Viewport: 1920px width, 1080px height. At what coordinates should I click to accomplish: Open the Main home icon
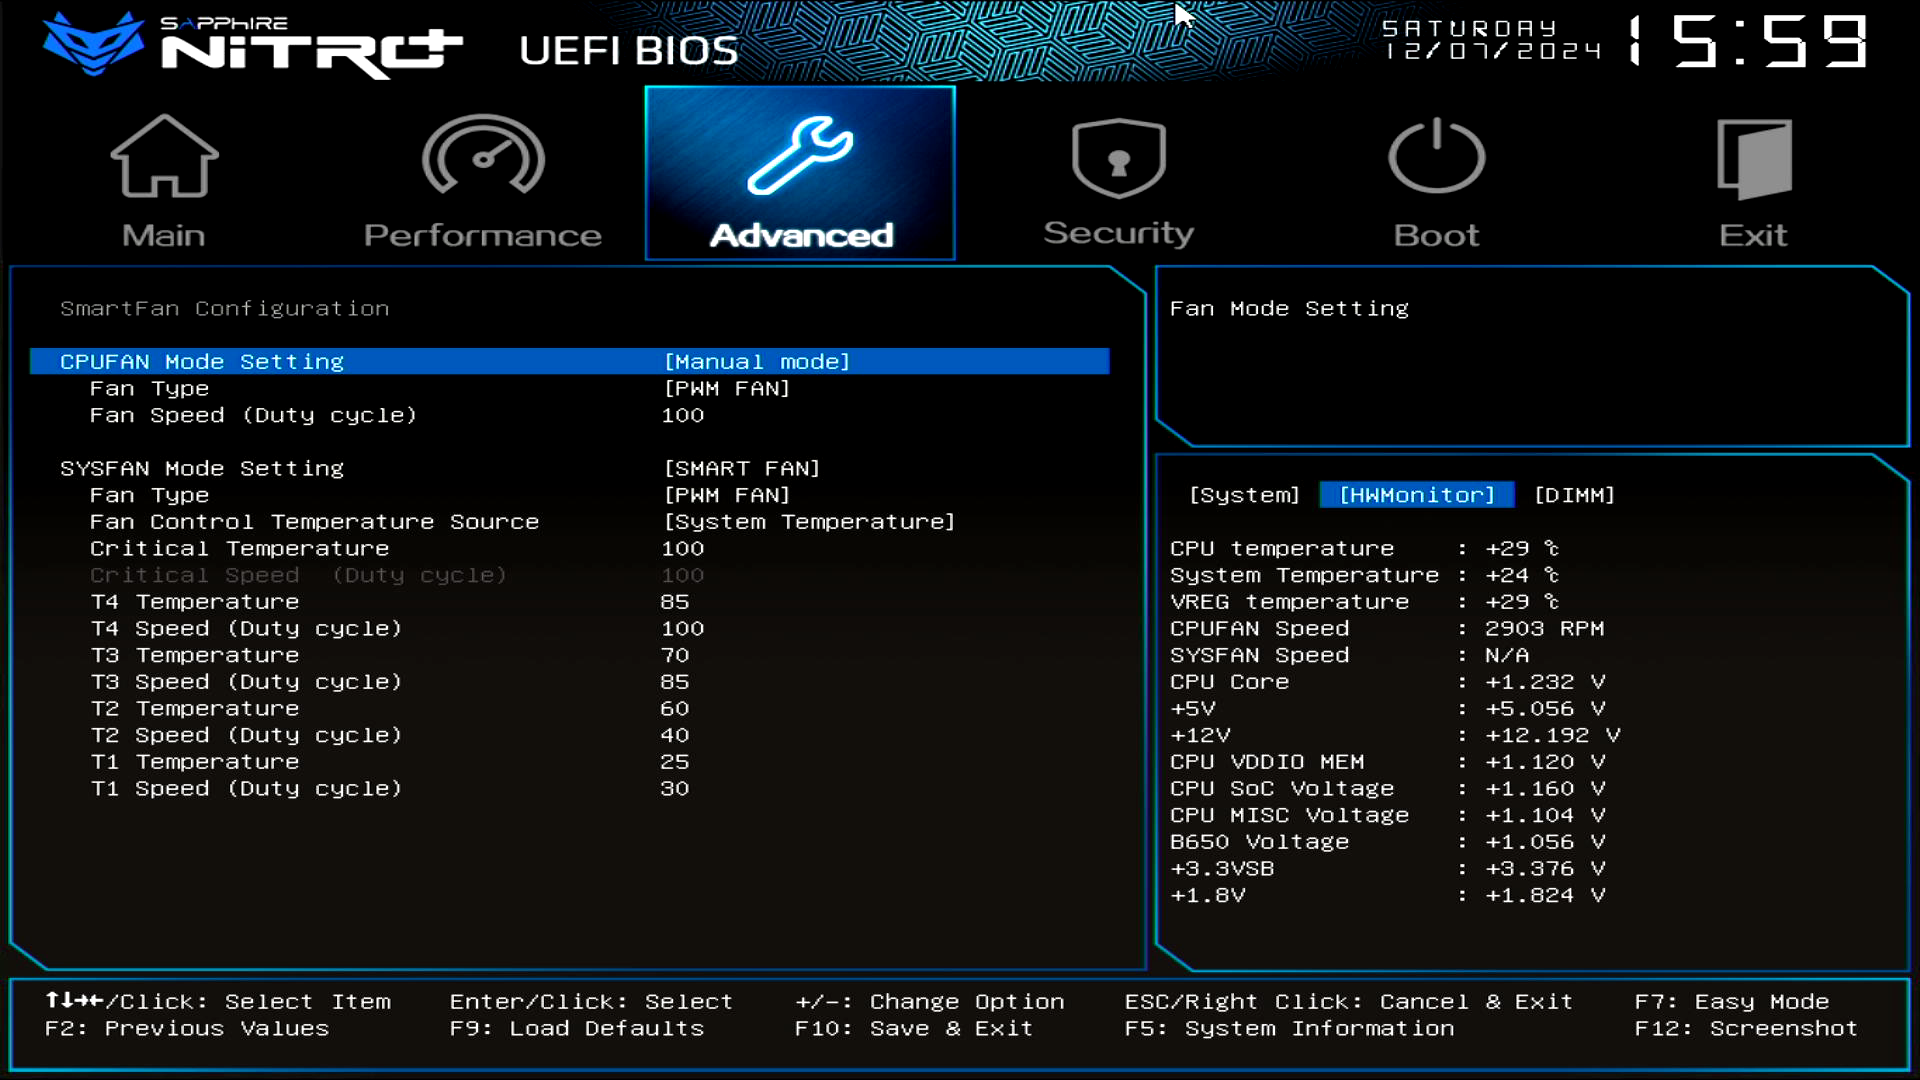click(164, 157)
